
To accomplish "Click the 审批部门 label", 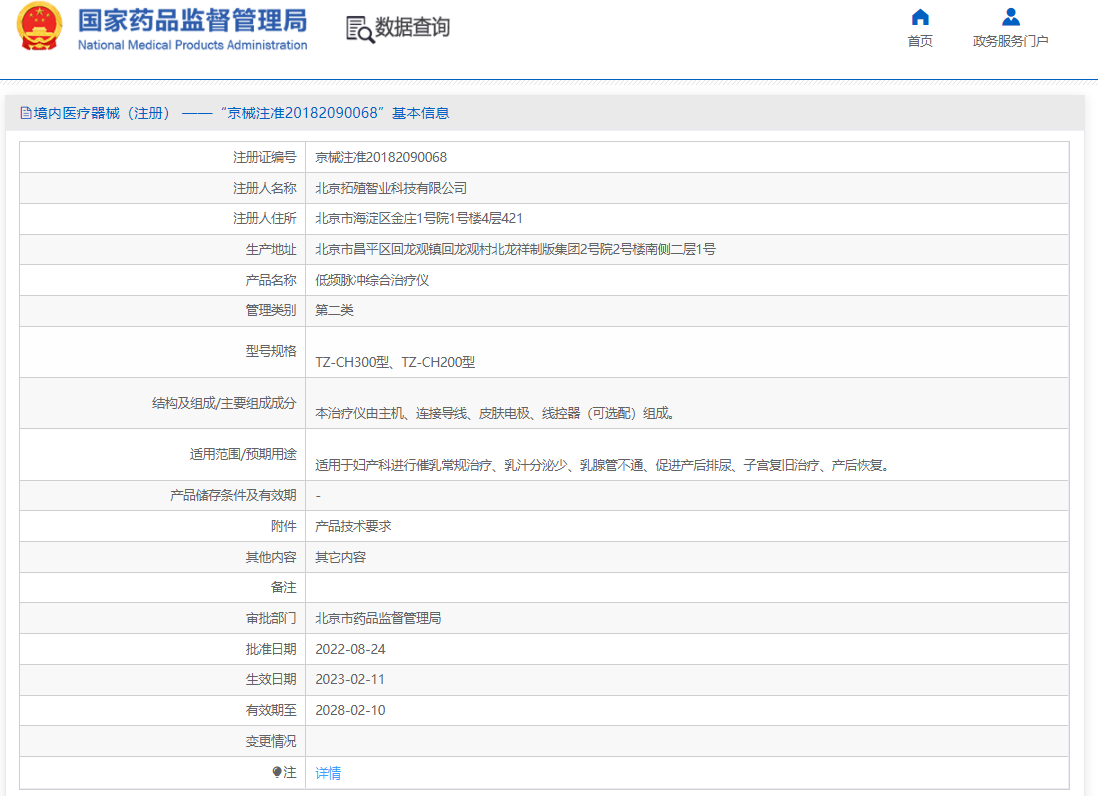I will 271,618.
